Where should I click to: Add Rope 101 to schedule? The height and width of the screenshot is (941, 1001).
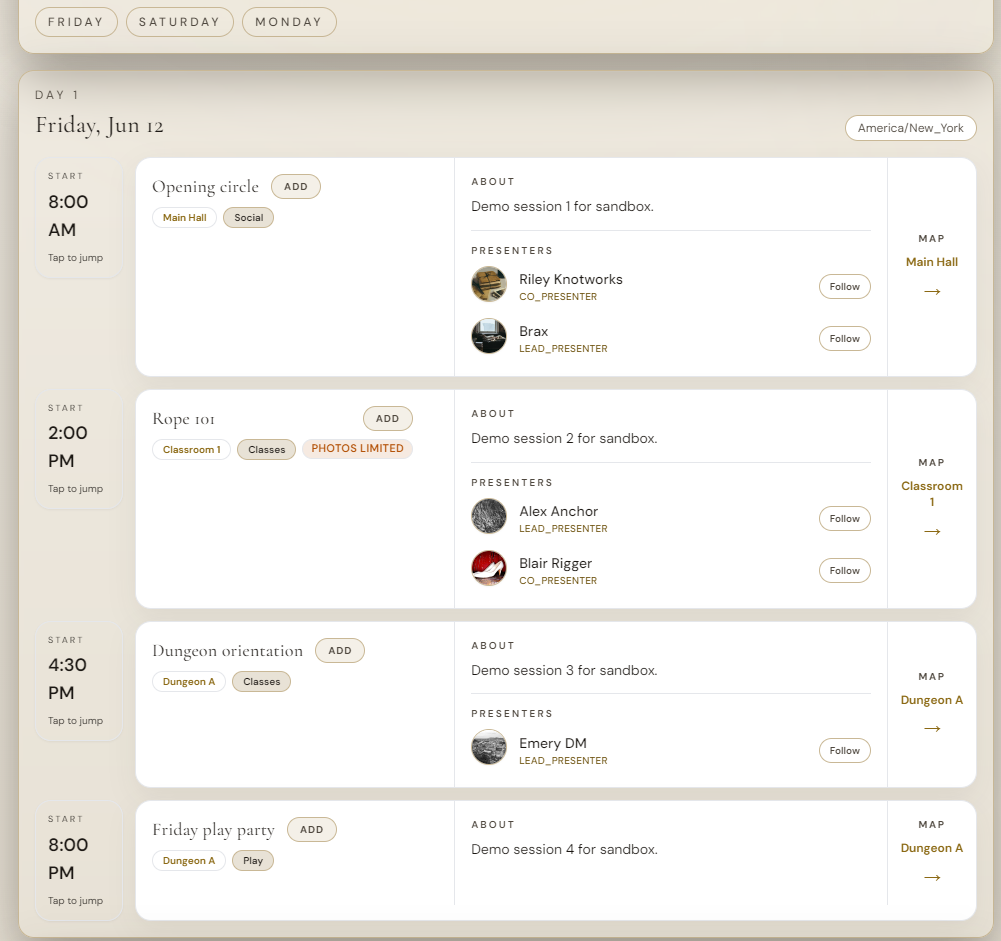(x=388, y=419)
